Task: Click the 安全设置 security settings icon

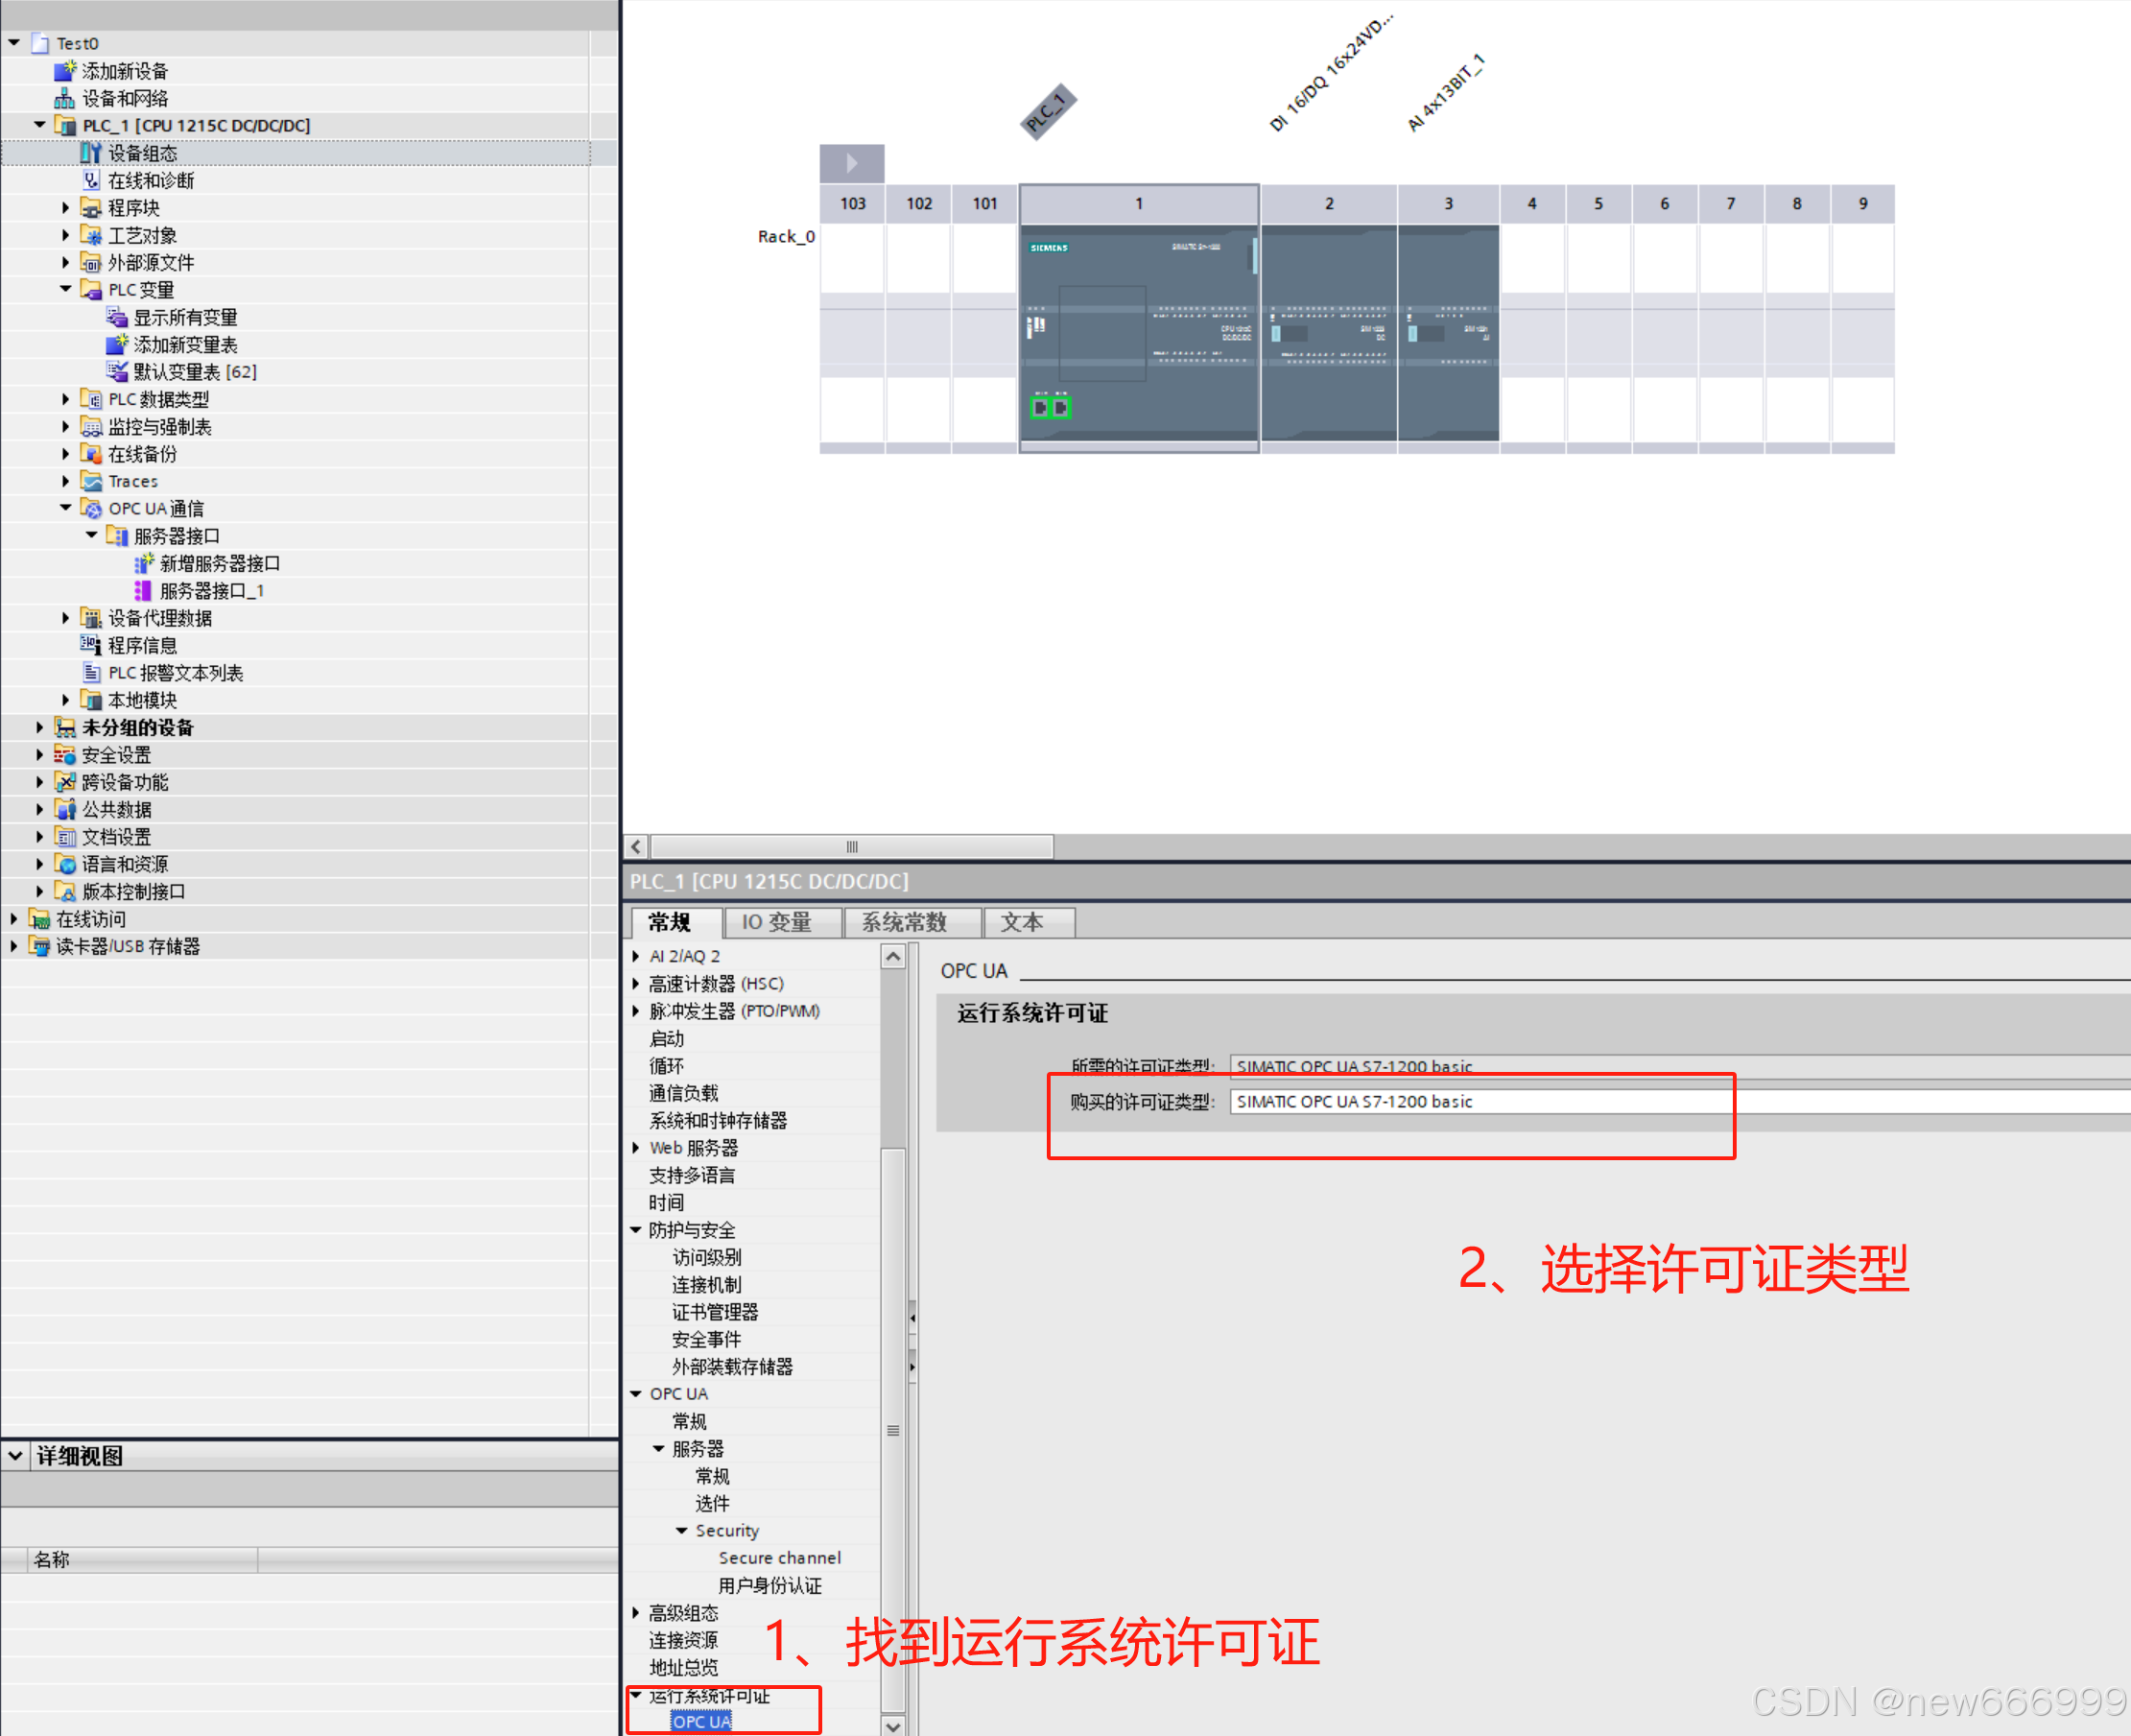Action: tap(65, 755)
